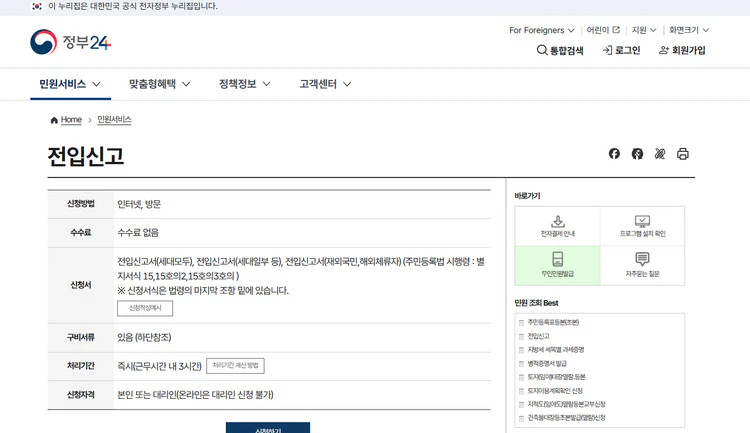
Task: Expand the For Foreigners dropdown
Action: pyautogui.click(x=541, y=30)
